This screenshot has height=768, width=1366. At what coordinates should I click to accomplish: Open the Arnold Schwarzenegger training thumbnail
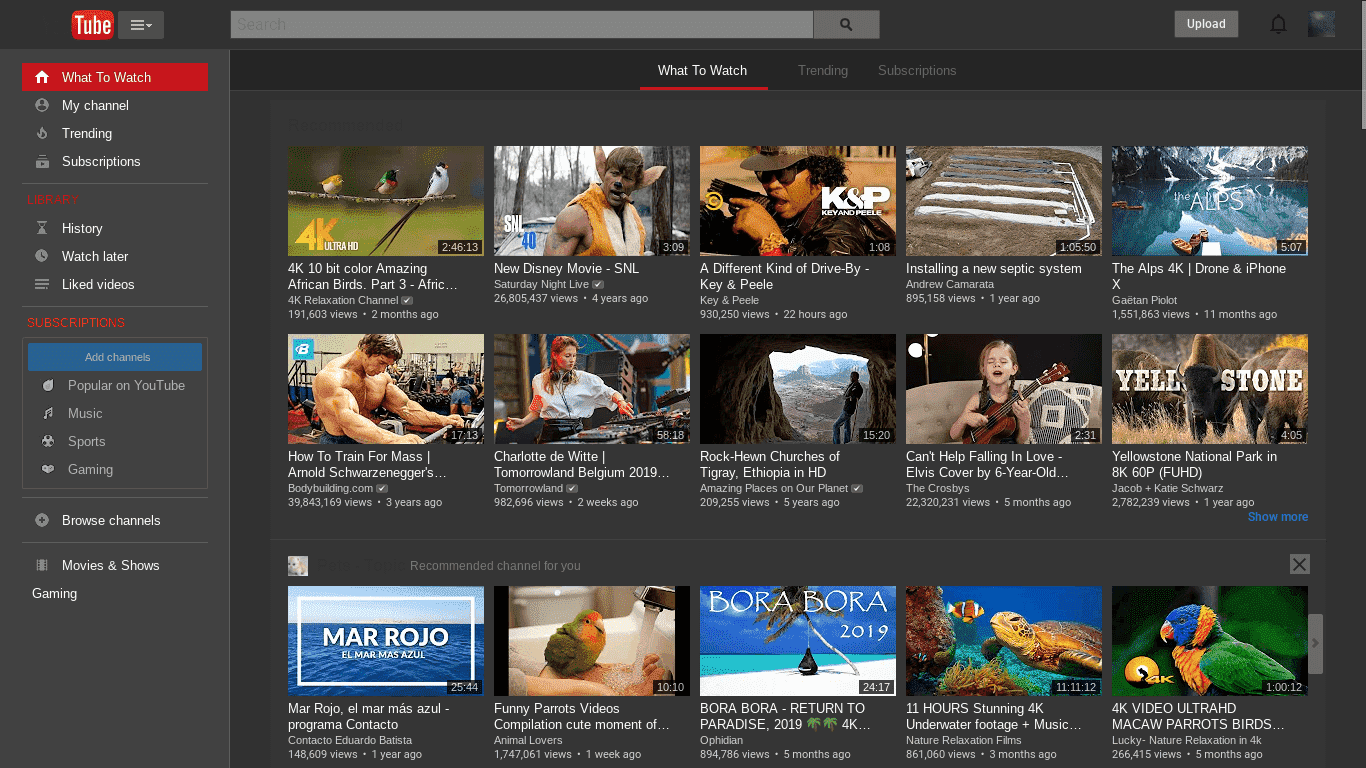coord(386,389)
